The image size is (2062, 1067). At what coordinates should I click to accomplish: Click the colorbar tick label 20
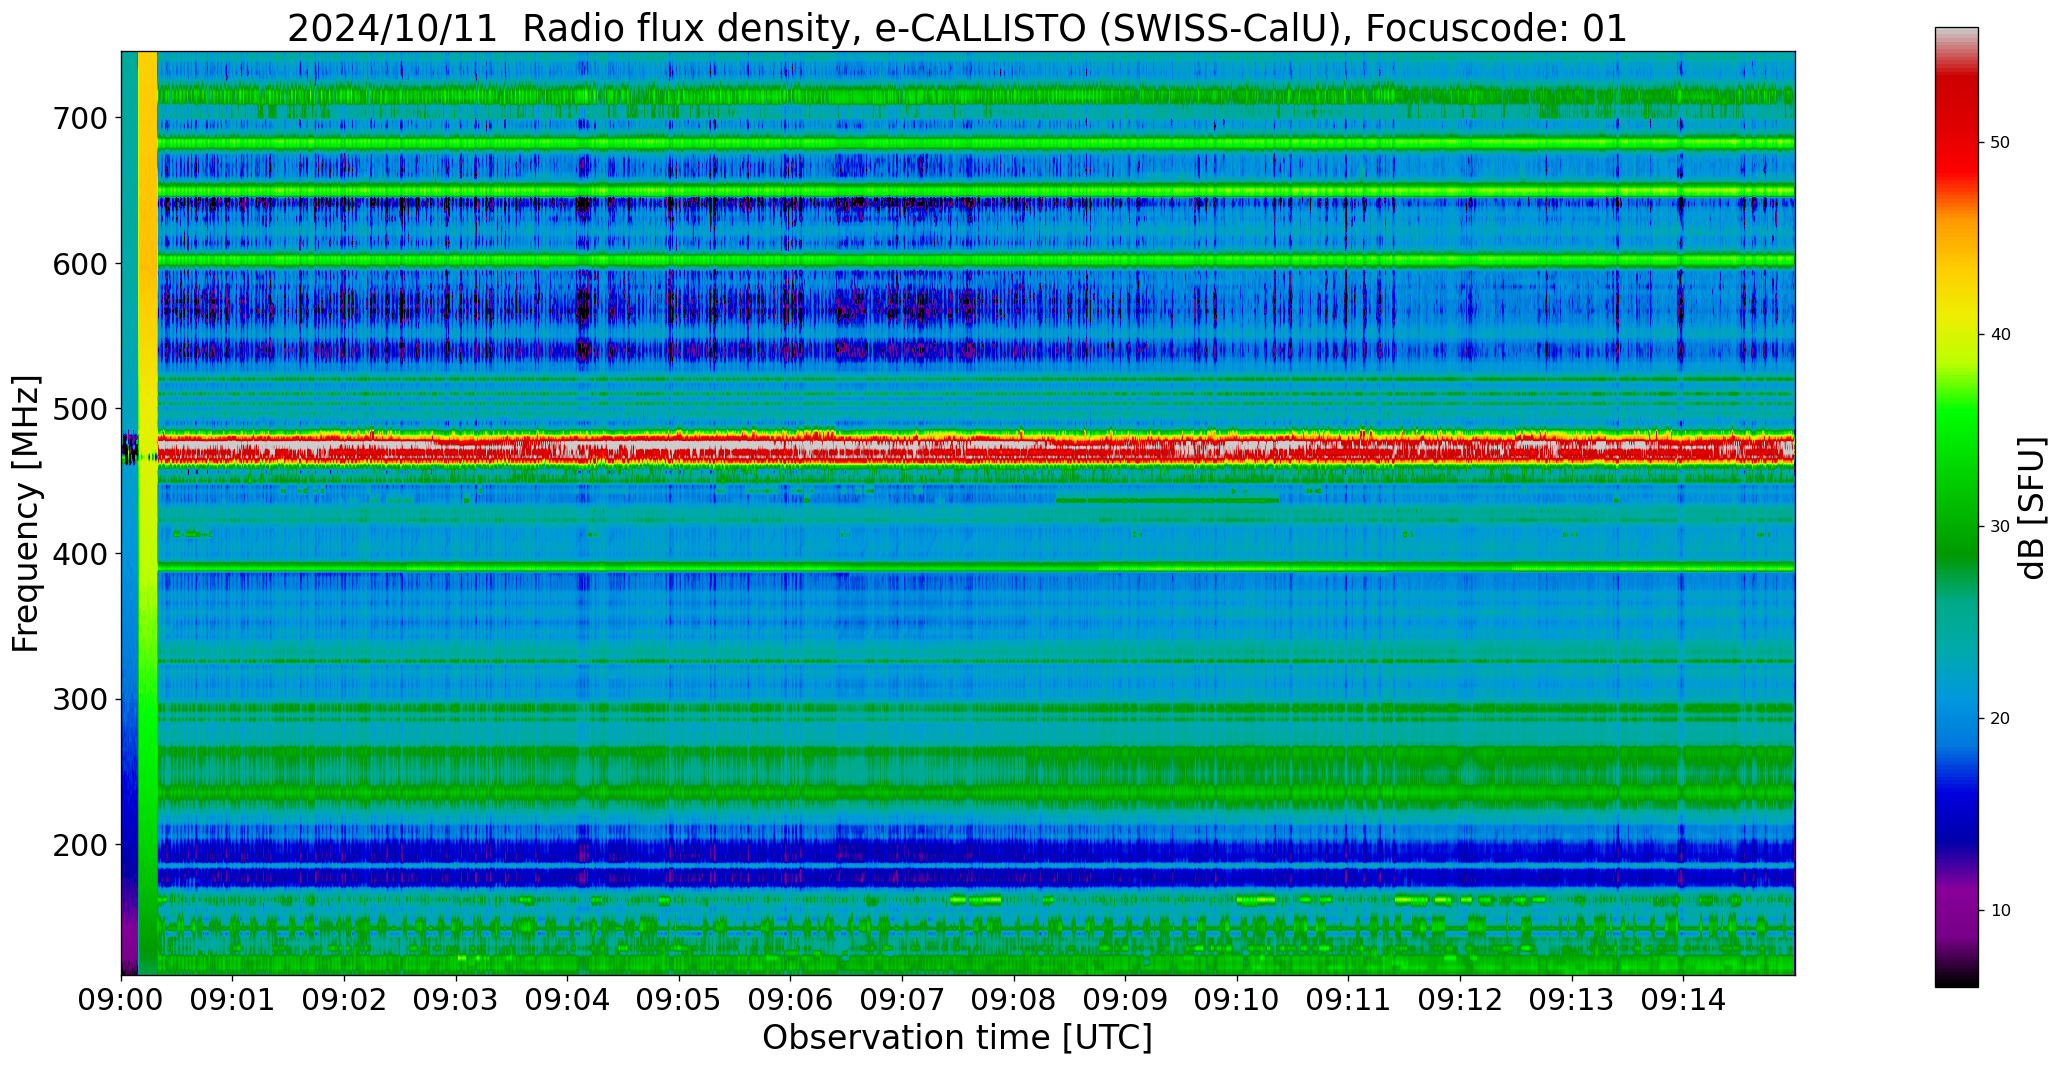point(2000,719)
